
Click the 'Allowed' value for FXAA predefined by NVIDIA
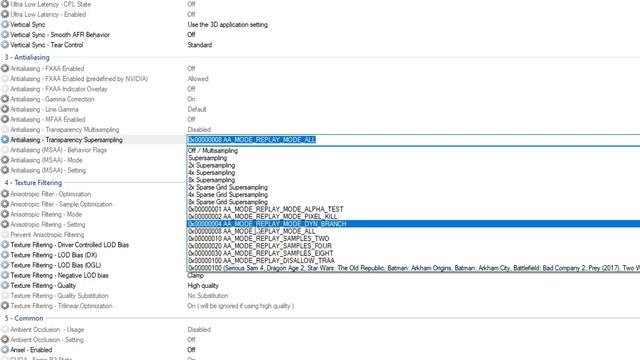[x=198, y=79]
